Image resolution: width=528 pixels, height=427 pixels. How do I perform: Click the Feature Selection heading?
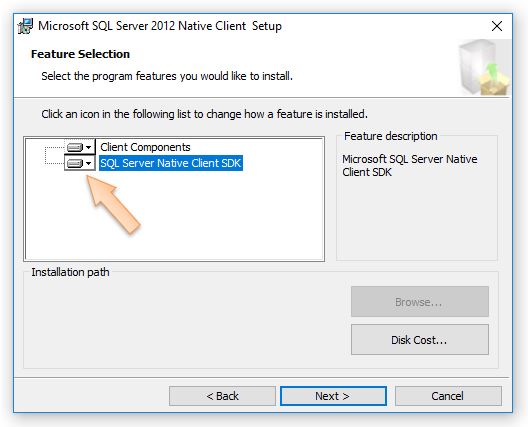click(x=80, y=54)
